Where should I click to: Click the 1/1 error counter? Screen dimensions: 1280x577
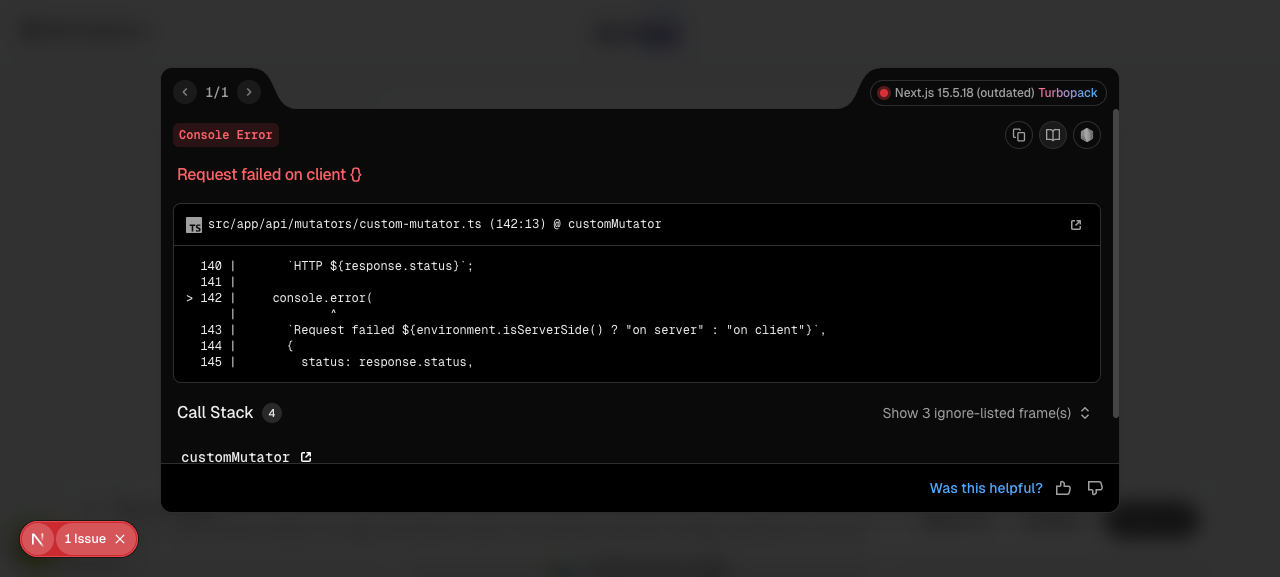(x=217, y=92)
